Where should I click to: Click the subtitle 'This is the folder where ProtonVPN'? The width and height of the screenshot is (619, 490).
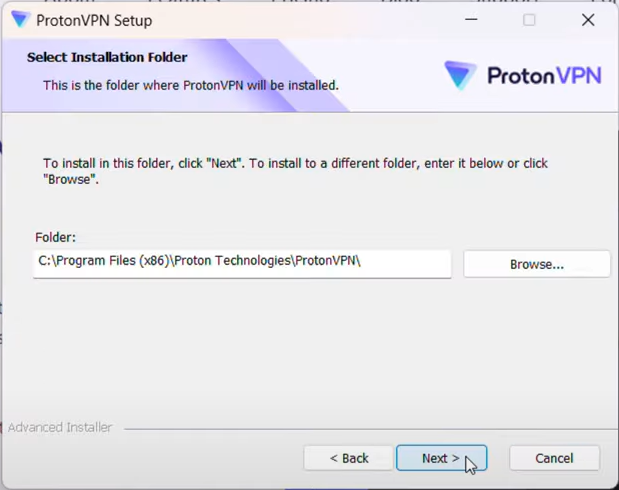(143, 85)
